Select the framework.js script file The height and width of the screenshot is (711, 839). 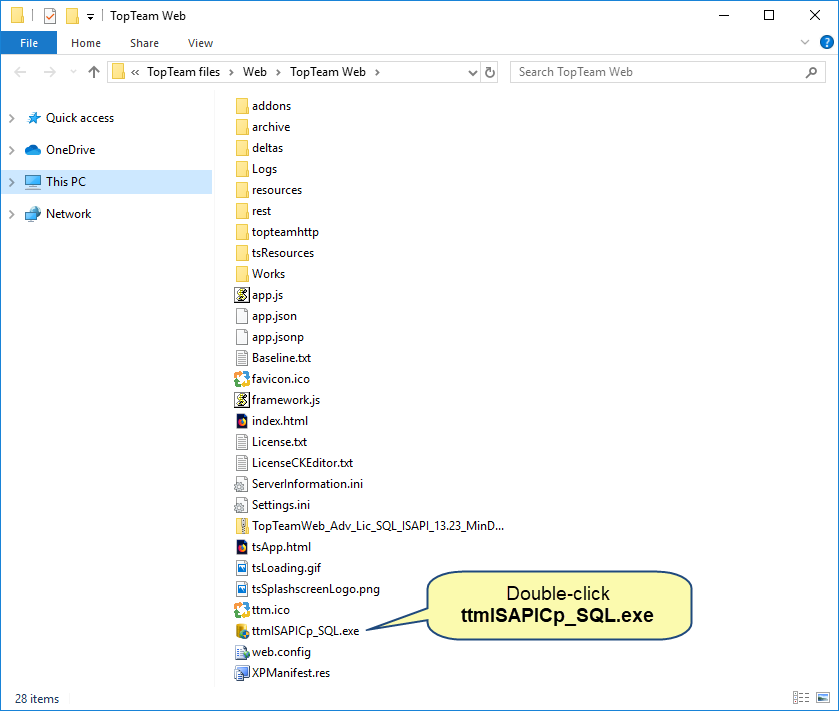pyautogui.click(x=277, y=400)
